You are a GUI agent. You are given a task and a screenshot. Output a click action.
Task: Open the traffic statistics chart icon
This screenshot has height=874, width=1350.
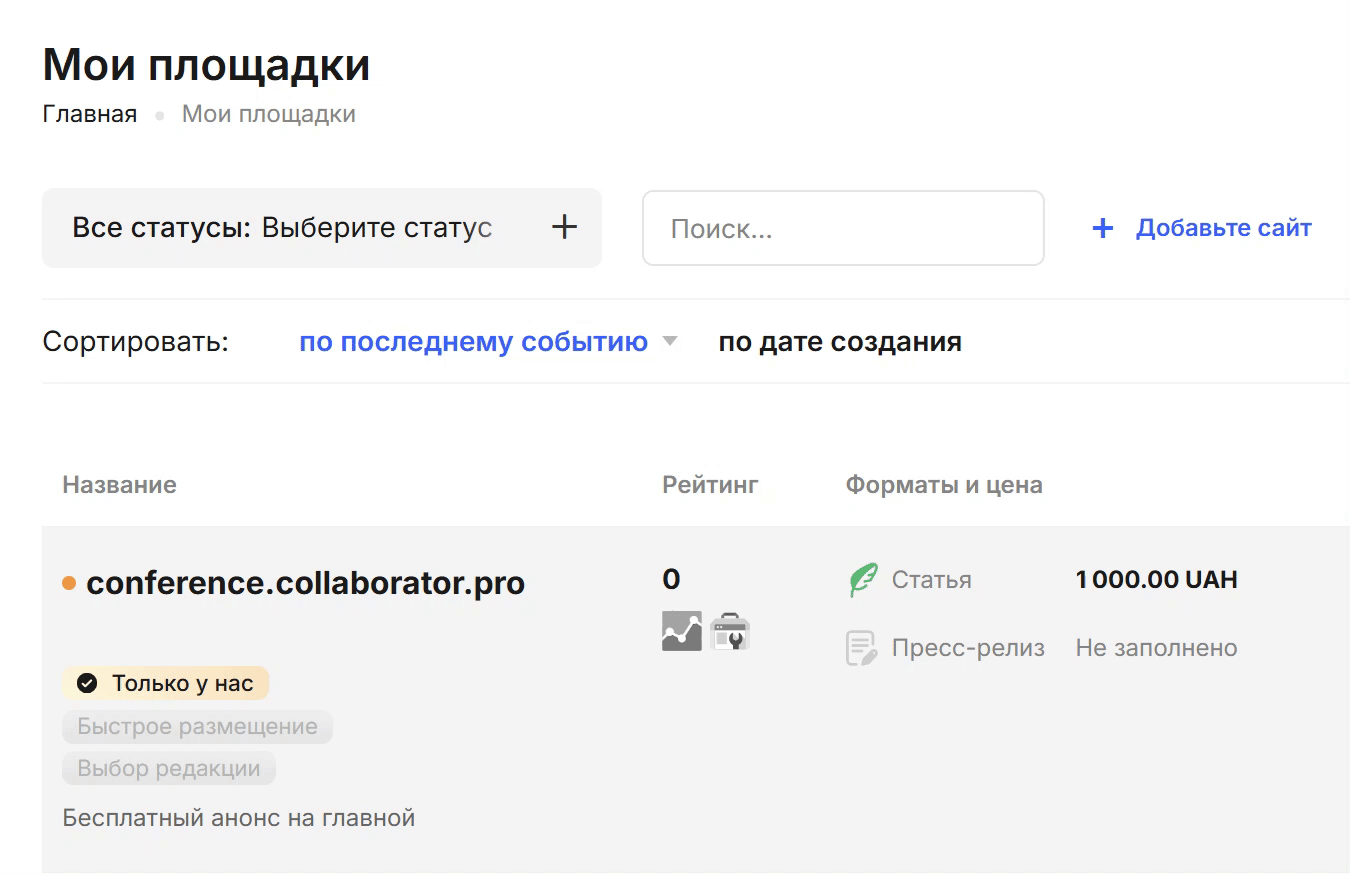(x=681, y=631)
